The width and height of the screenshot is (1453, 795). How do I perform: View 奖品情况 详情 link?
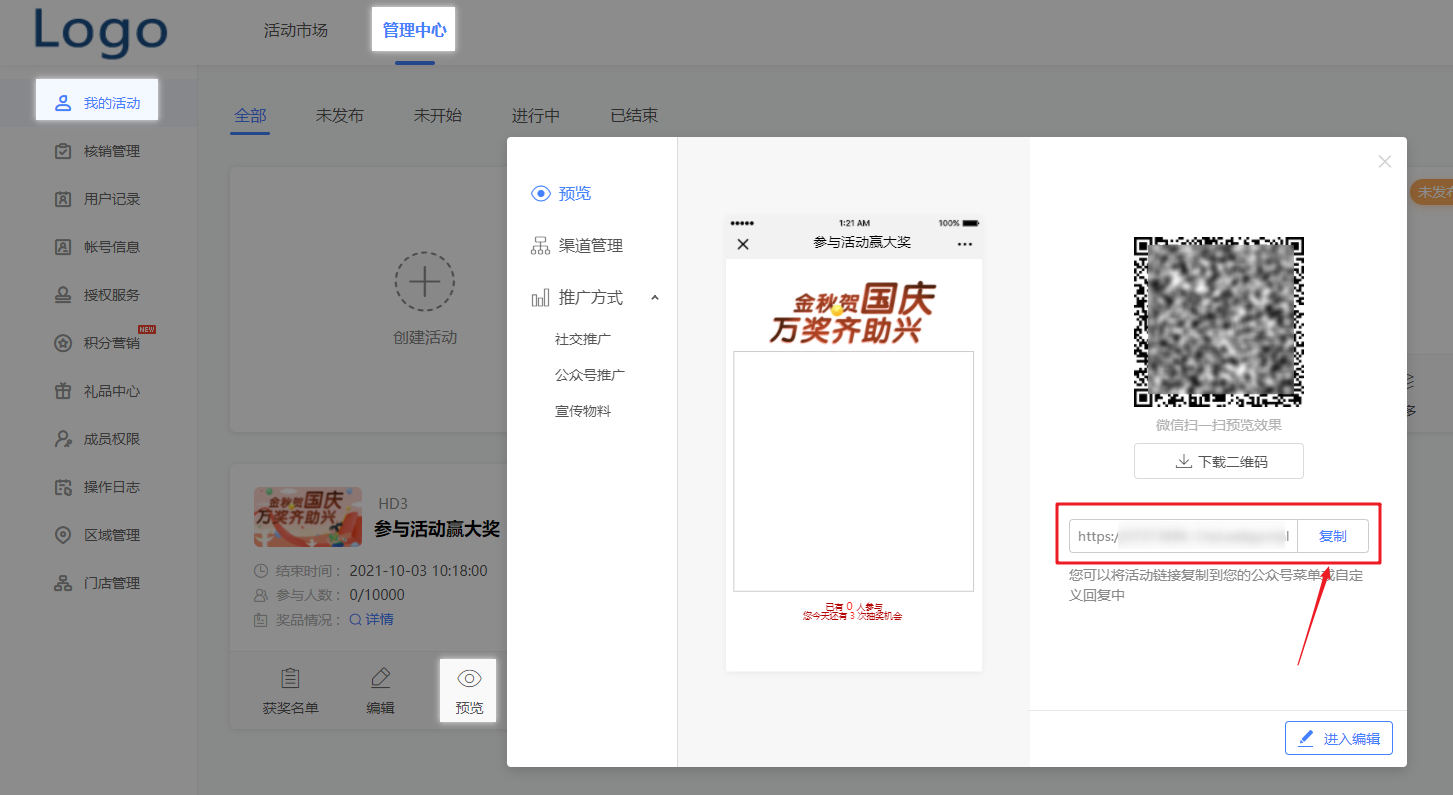[371, 619]
